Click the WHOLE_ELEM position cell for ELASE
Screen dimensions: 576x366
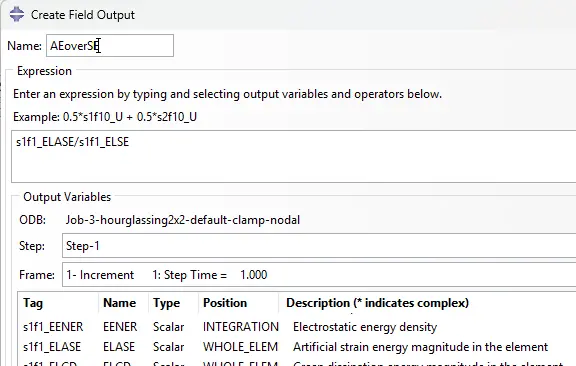coord(240,347)
